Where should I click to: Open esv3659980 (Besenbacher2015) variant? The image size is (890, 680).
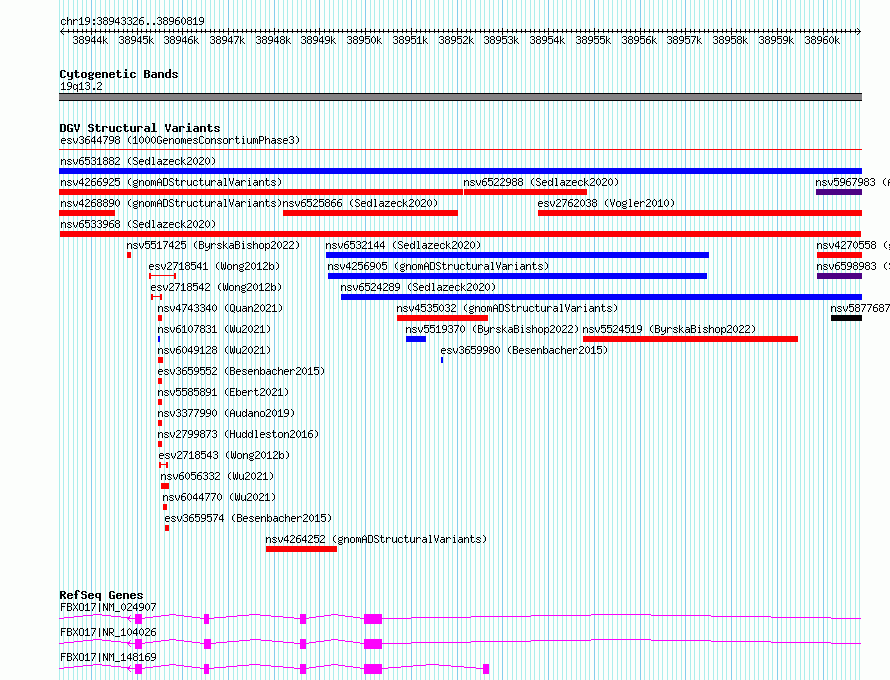[x=524, y=350]
